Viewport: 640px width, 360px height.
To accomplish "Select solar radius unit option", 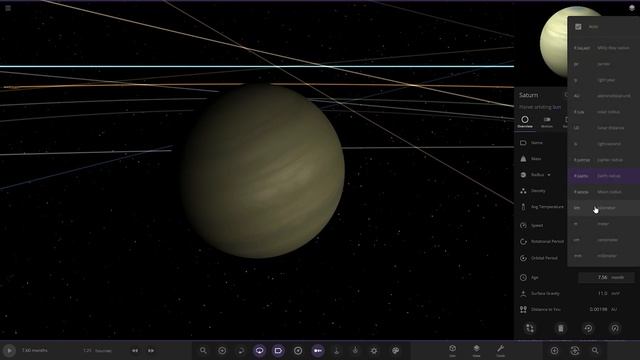I will 604,112.
